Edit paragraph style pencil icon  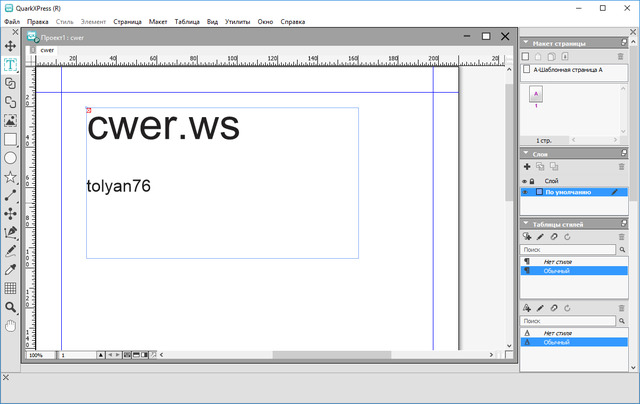pyautogui.click(x=540, y=237)
